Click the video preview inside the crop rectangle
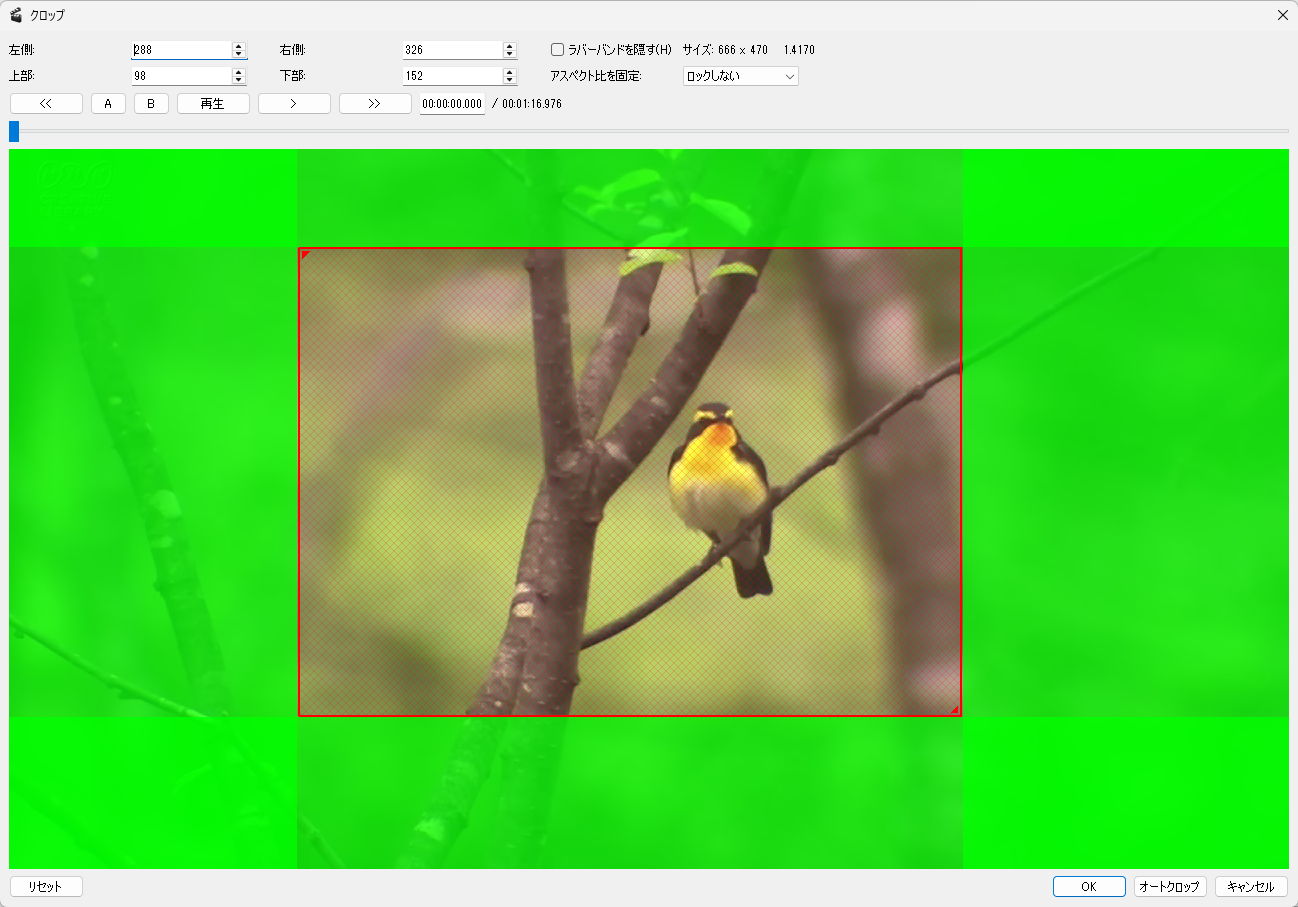 click(630, 482)
